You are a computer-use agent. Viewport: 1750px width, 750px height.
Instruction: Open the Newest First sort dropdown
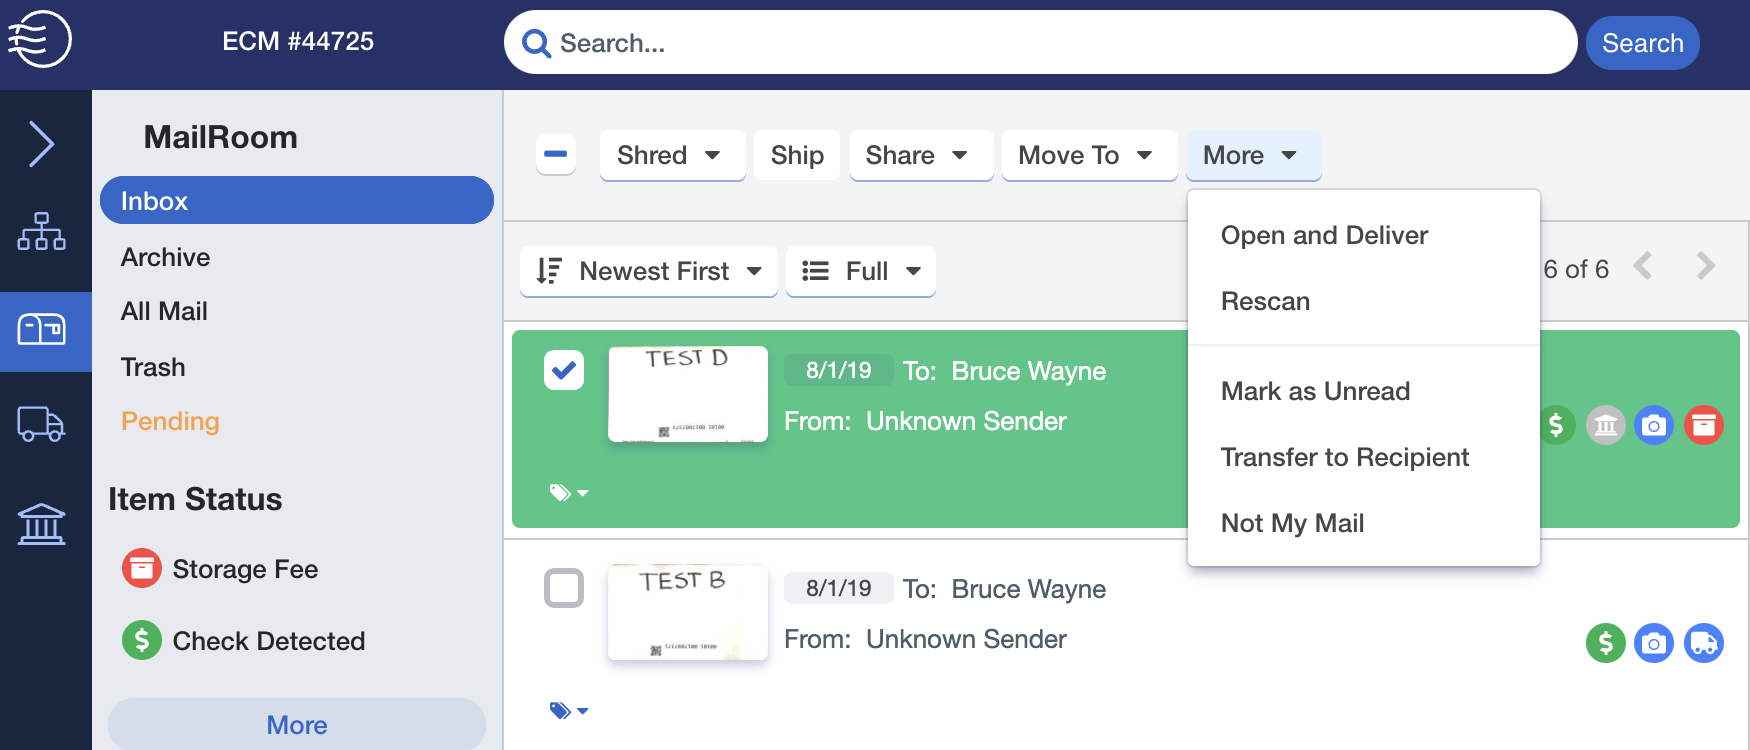coord(649,271)
